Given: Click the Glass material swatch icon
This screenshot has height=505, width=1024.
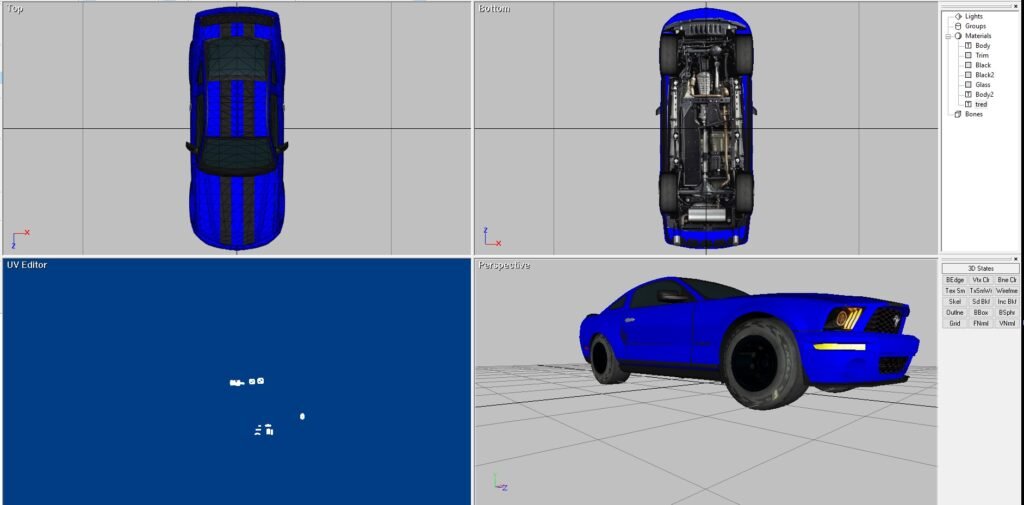Looking at the screenshot, I should (968, 85).
